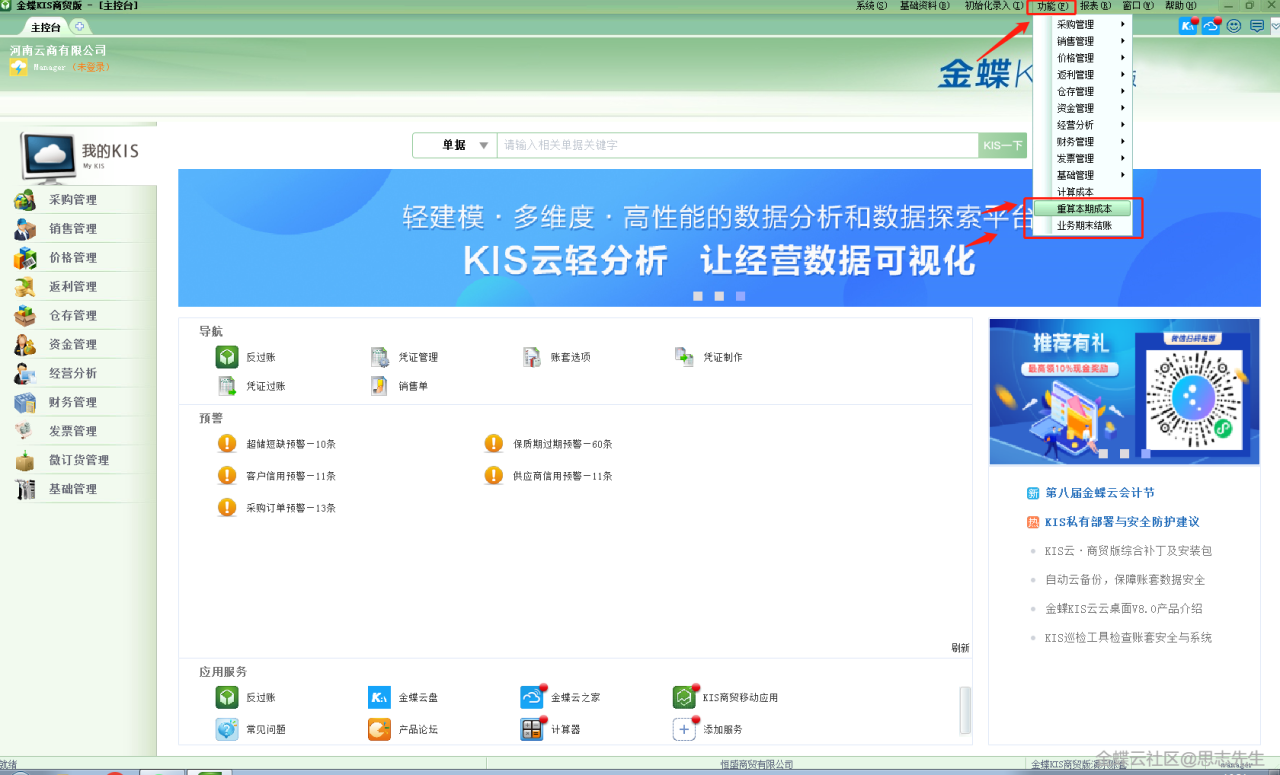The image size is (1280, 775).
Task: Open 反过账 icon under 应用服务
Action: point(227,698)
